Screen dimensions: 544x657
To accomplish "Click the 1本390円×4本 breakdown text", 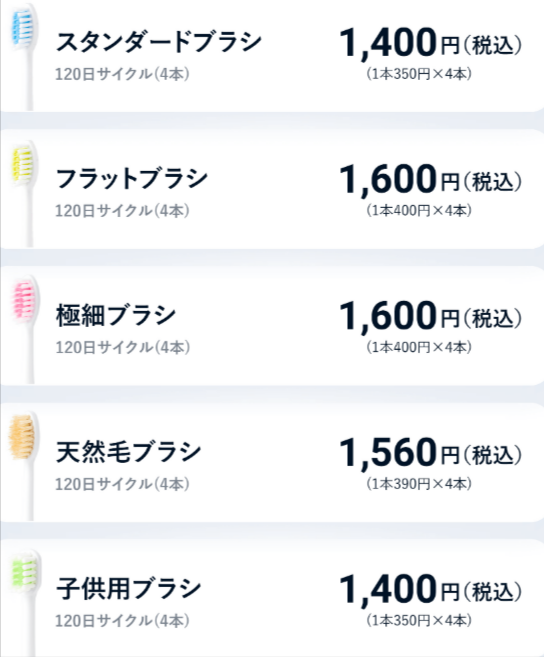I will pyautogui.click(x=419, y=484).
